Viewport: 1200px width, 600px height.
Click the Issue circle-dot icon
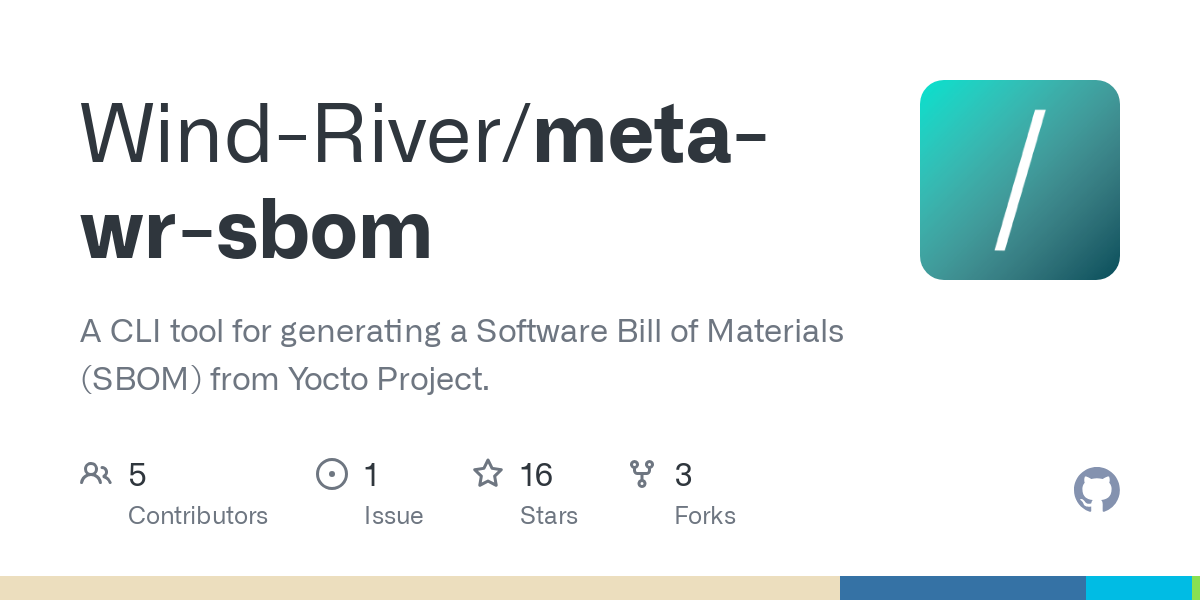click(332, 474)
